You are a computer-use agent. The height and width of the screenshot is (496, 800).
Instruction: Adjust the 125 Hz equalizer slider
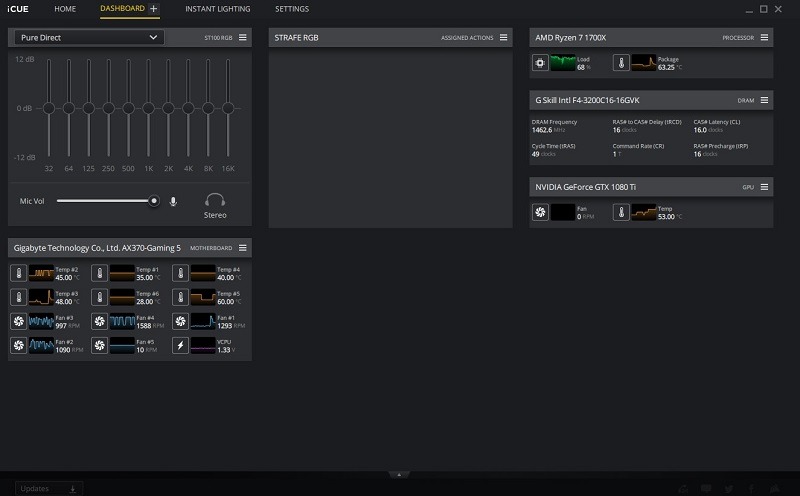click(89, 108)
